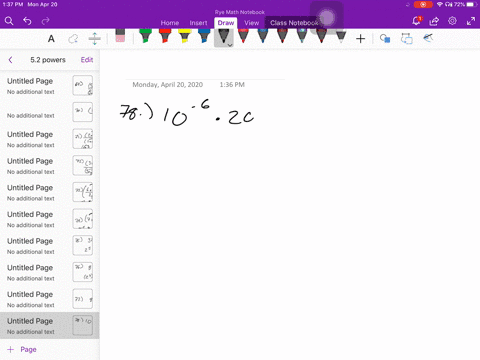Screen dimensions: 480x360
Task: Pick the green highlighter
Action: pos(145,36)
